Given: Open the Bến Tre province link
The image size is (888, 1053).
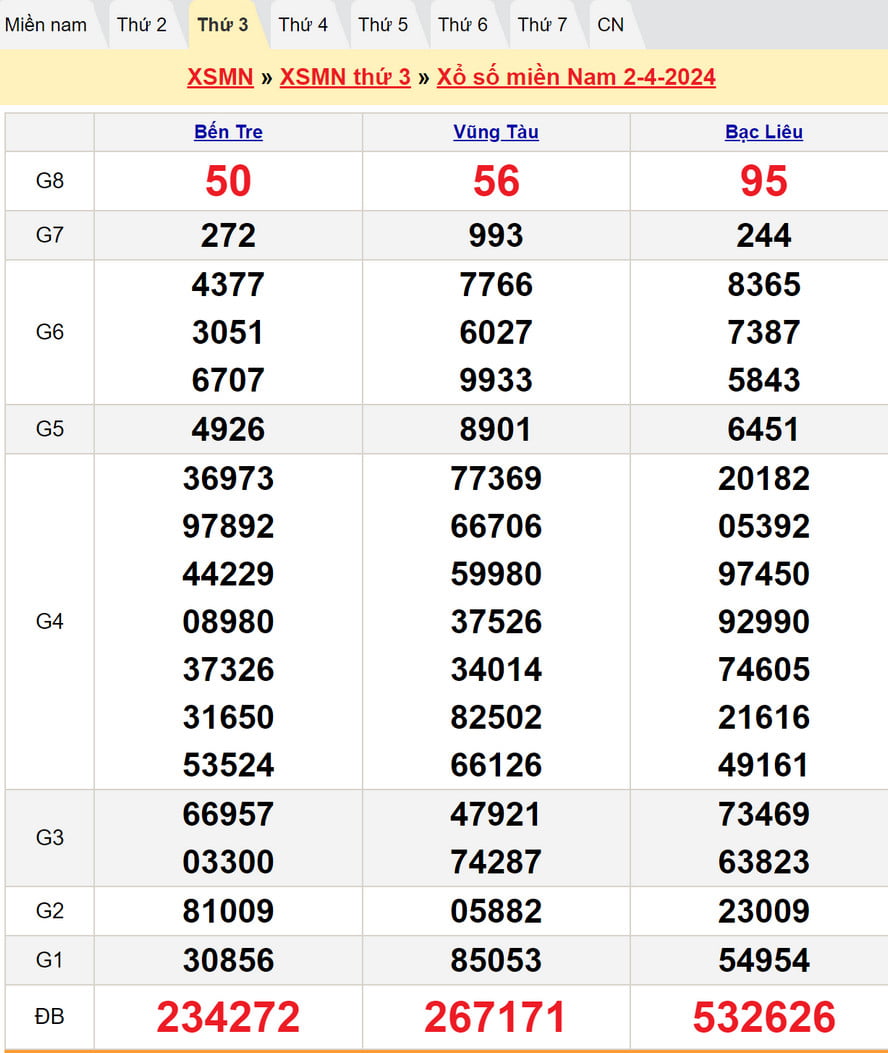Looking at the screenshot, I should point(228,132).
